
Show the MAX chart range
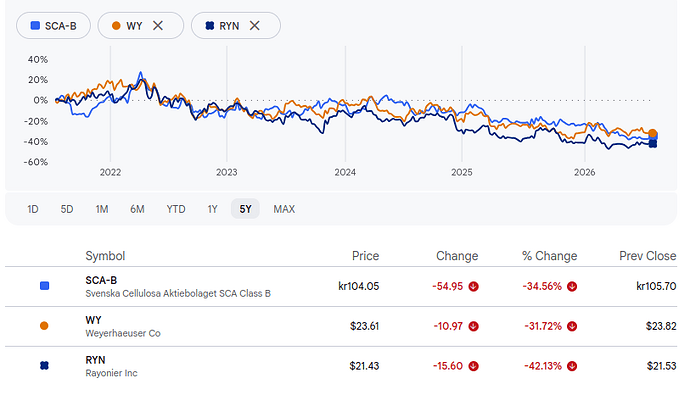(284, 209)
